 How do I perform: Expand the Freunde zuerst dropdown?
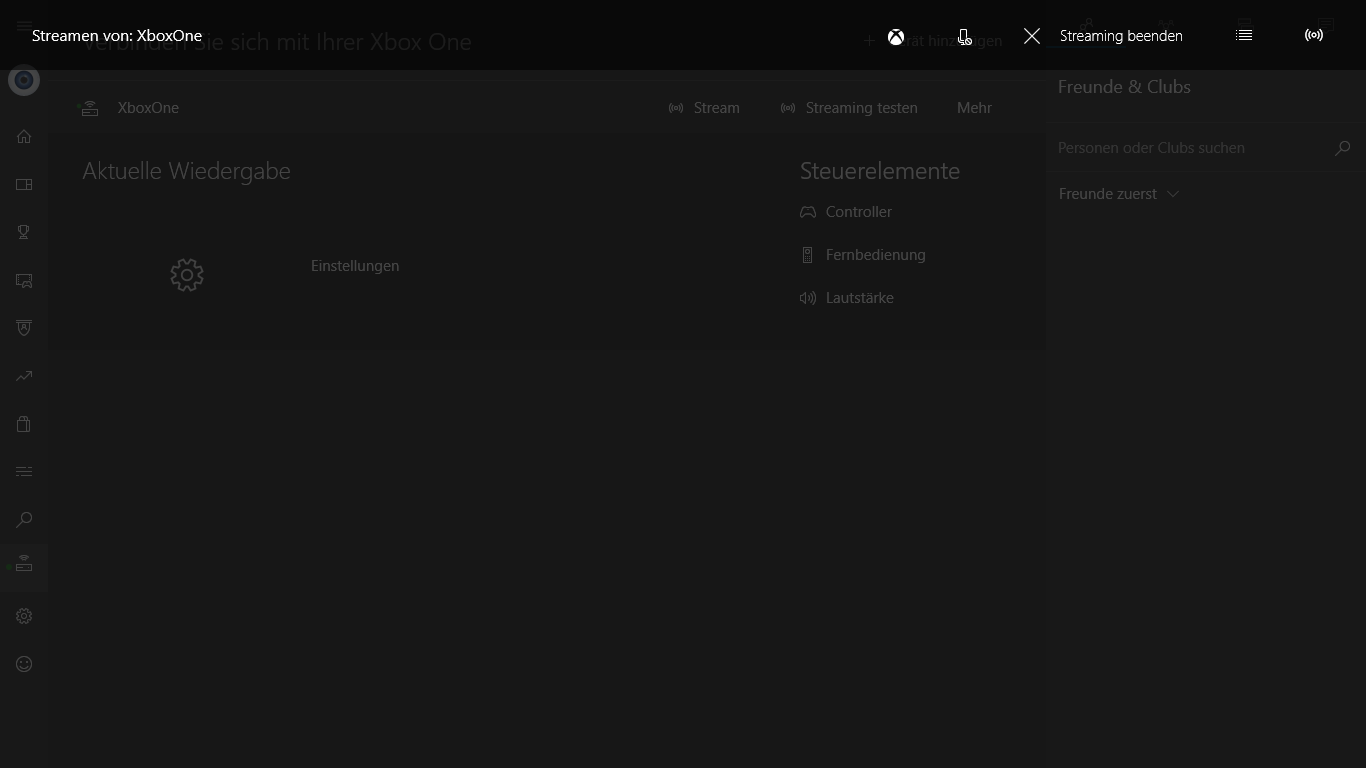click(x=1119, y=194)
